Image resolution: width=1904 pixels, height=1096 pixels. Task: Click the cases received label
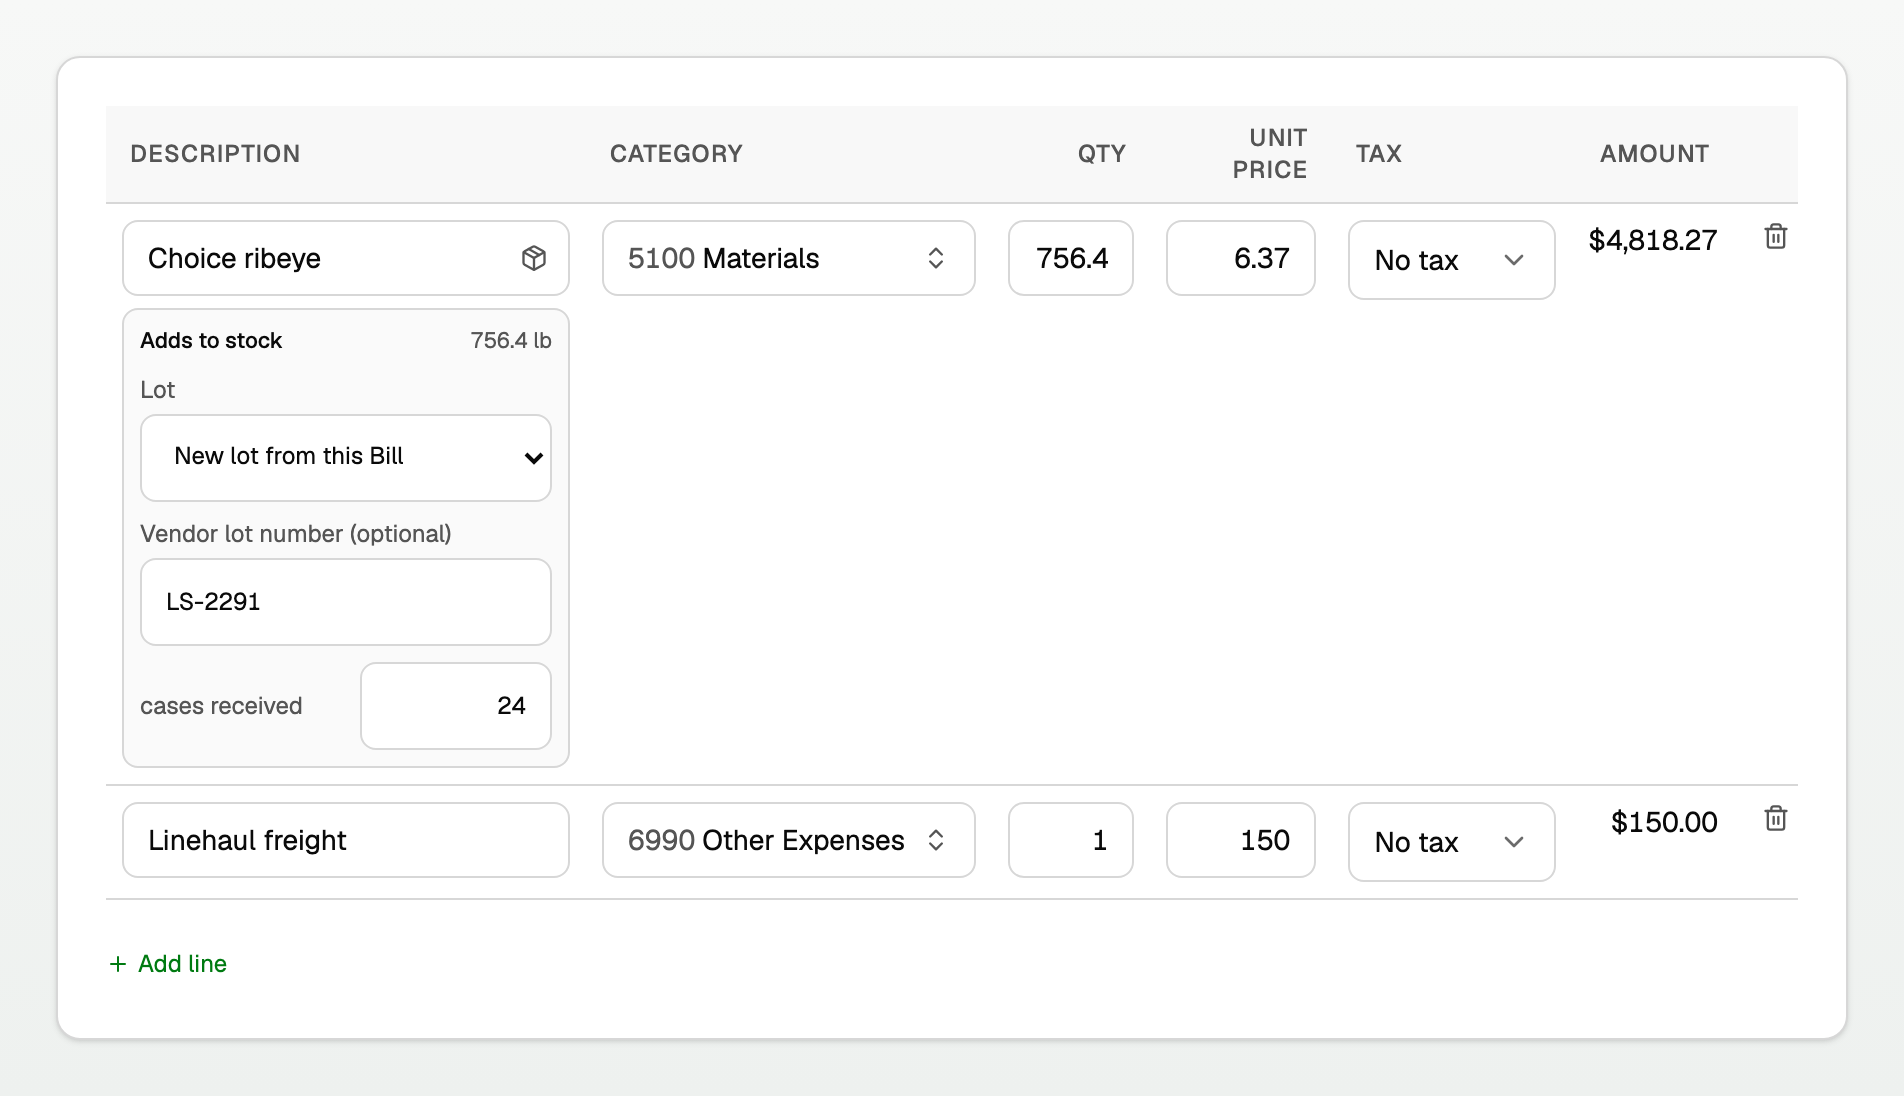[x=221, y=706]
